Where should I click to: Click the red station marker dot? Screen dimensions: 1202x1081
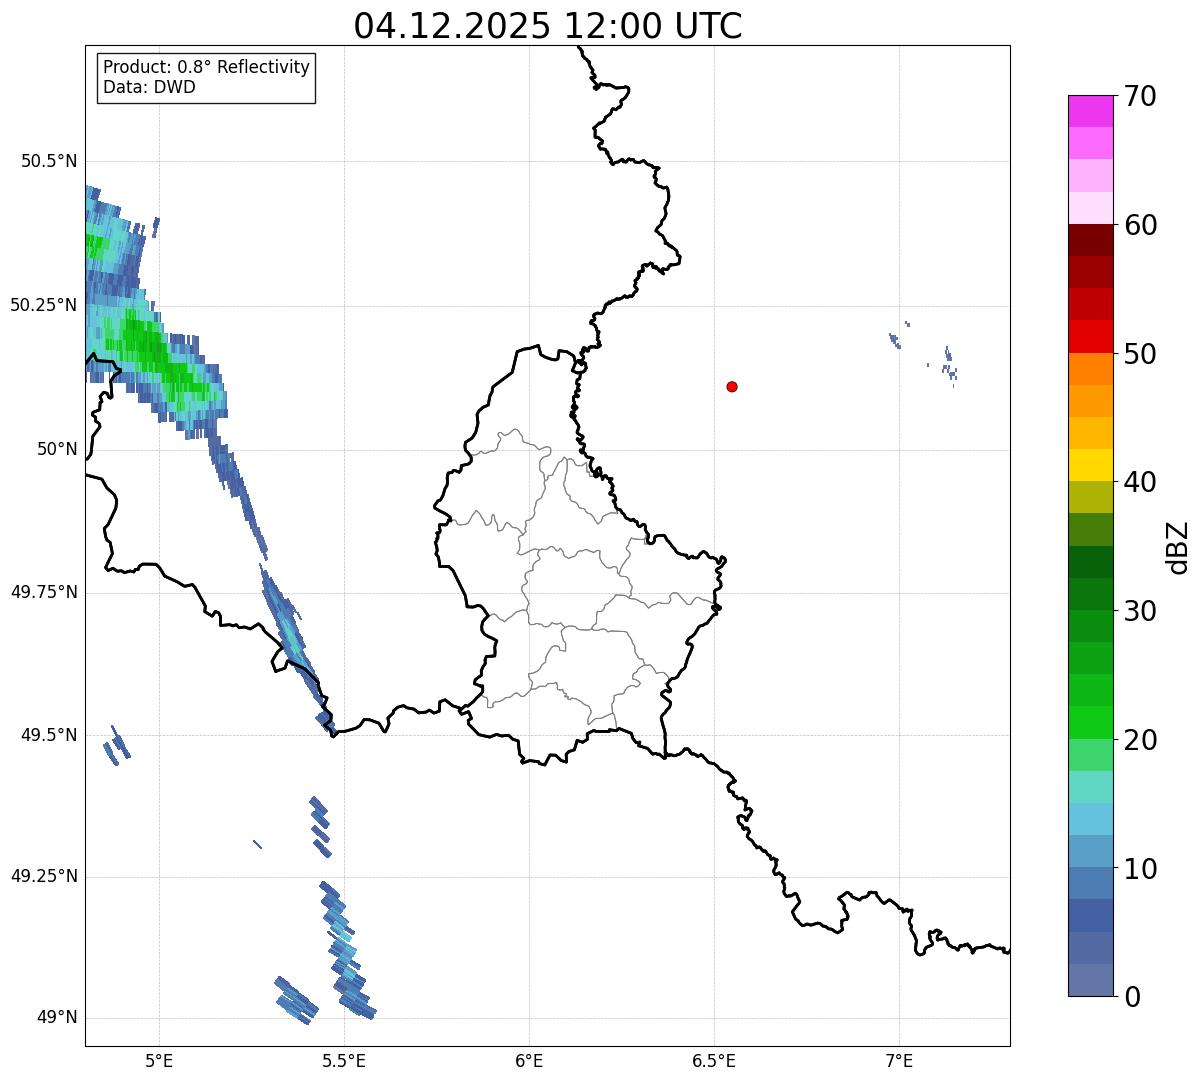(732, 386)
